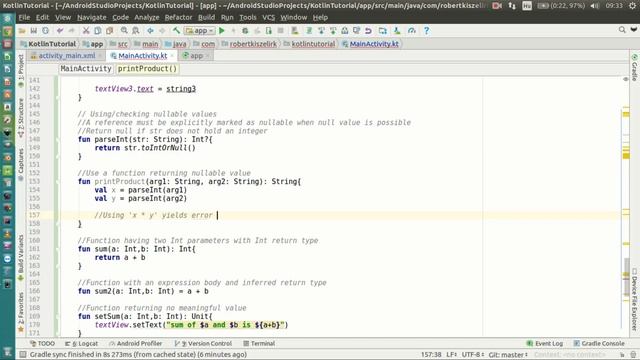Click the Make Project hammer icon

pyautogui.click(x=176, y=31)
